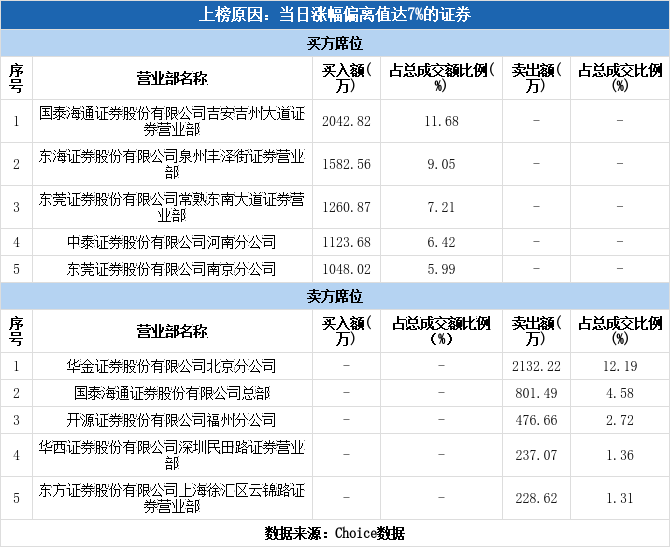The image size is (670, 547).
Task: Select the sell amount 801.49
Action: coord(536,393)
